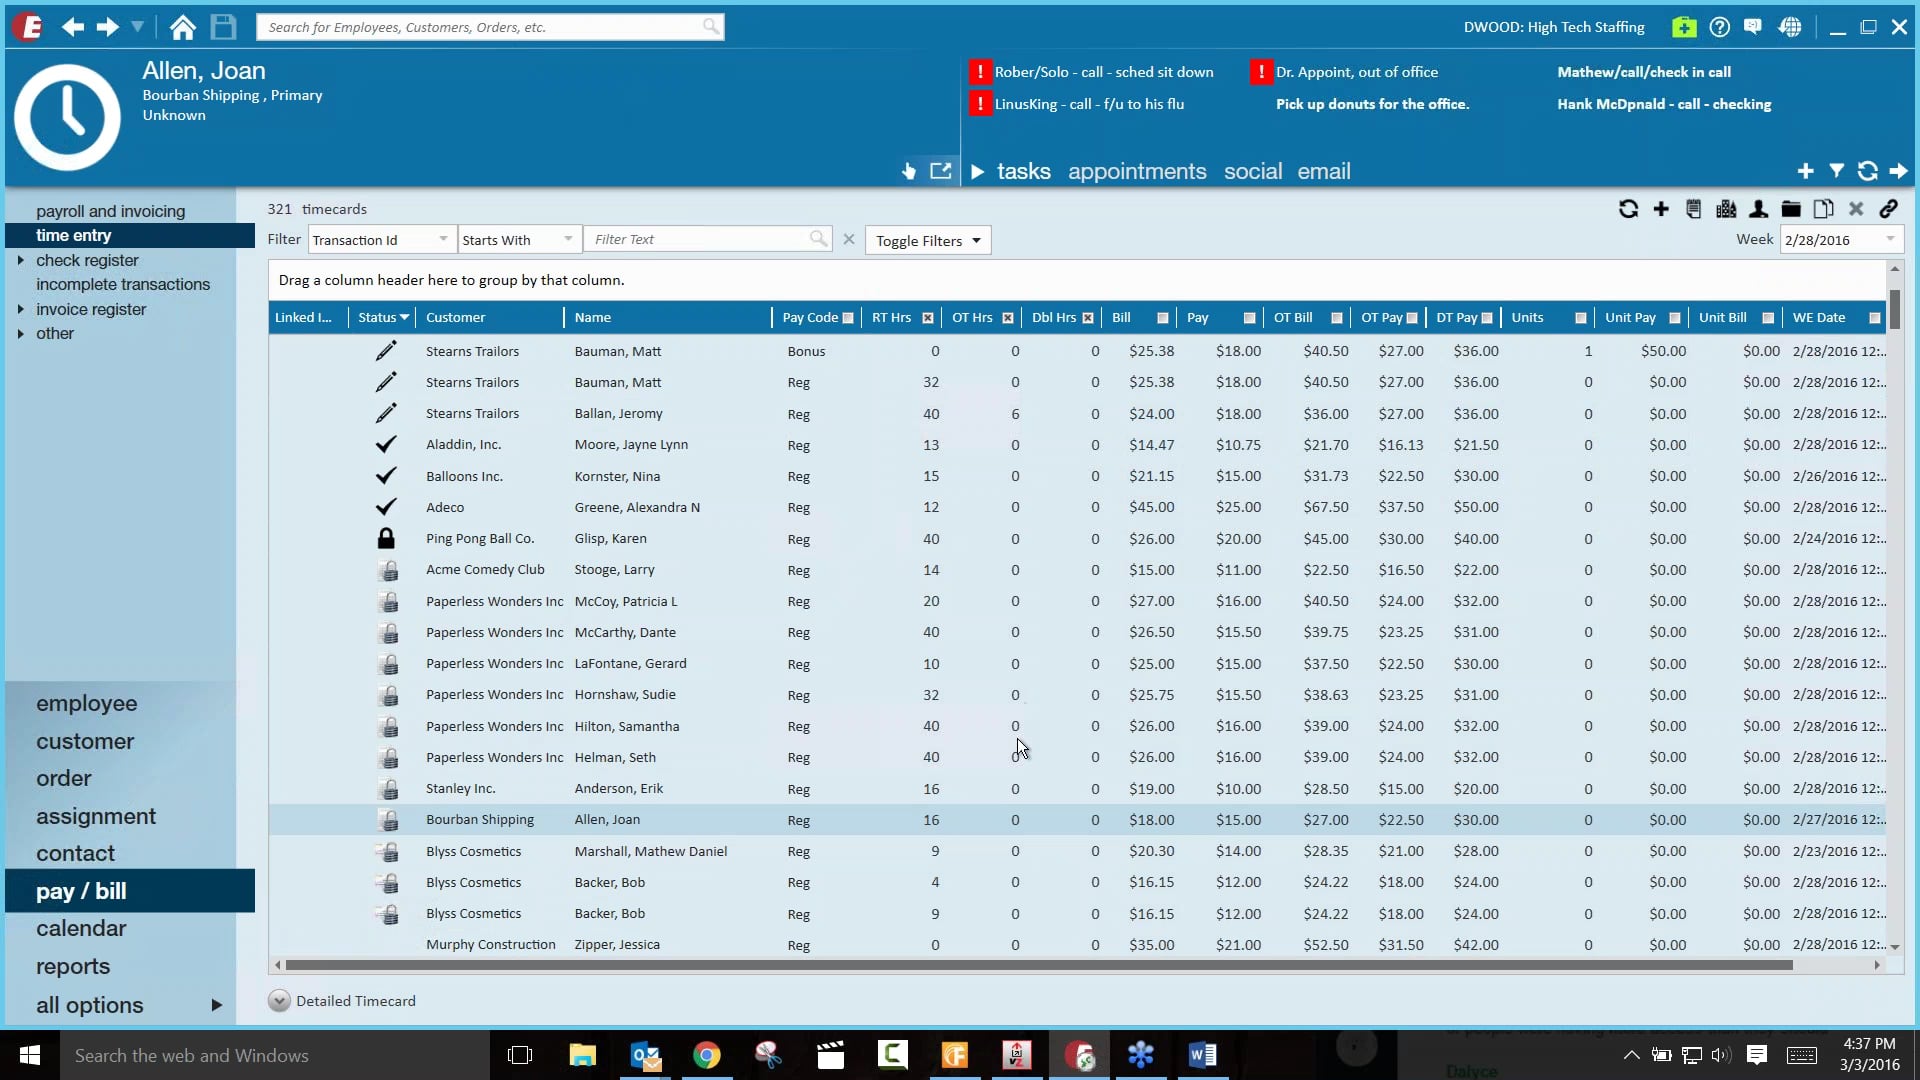Open the Toggle Filters button
The width and height of the screenshot is (1920, 1080).
(926, 240)
